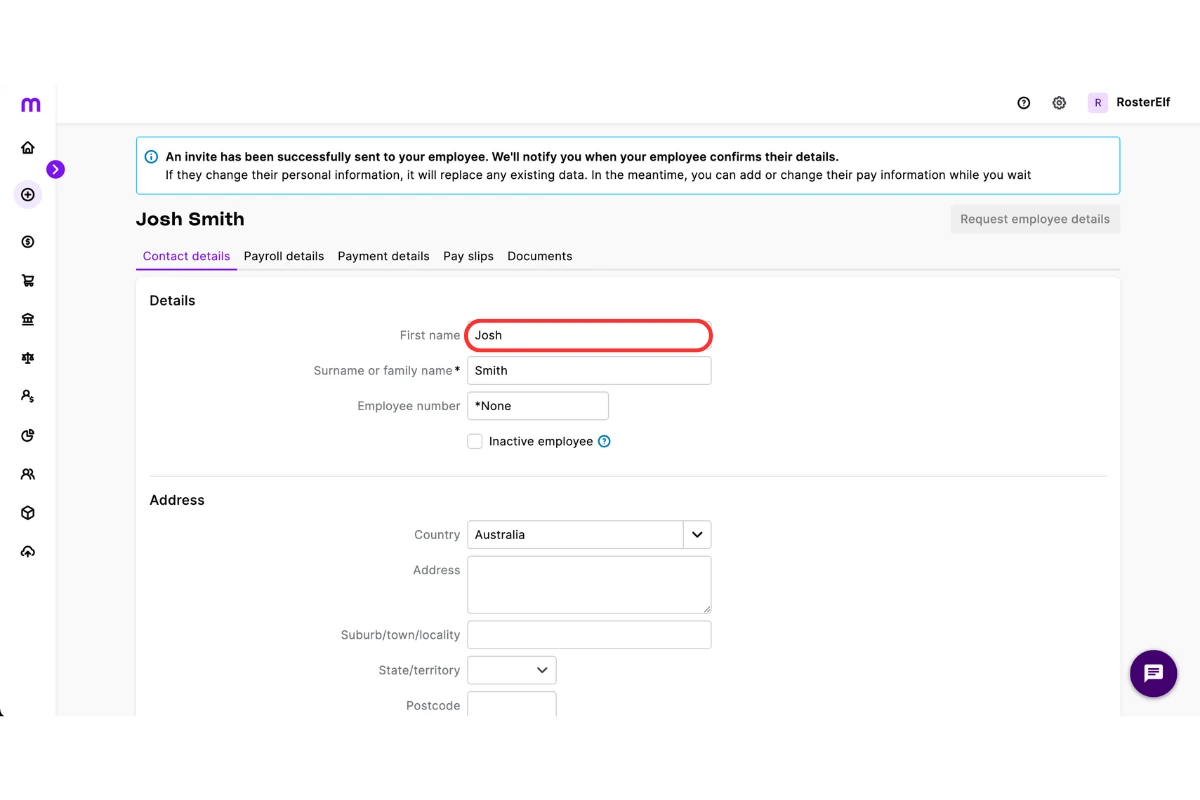This screenshot has height=800, width=1200.
Task: Click the Postcode field
Action: [x=512, y=704]
